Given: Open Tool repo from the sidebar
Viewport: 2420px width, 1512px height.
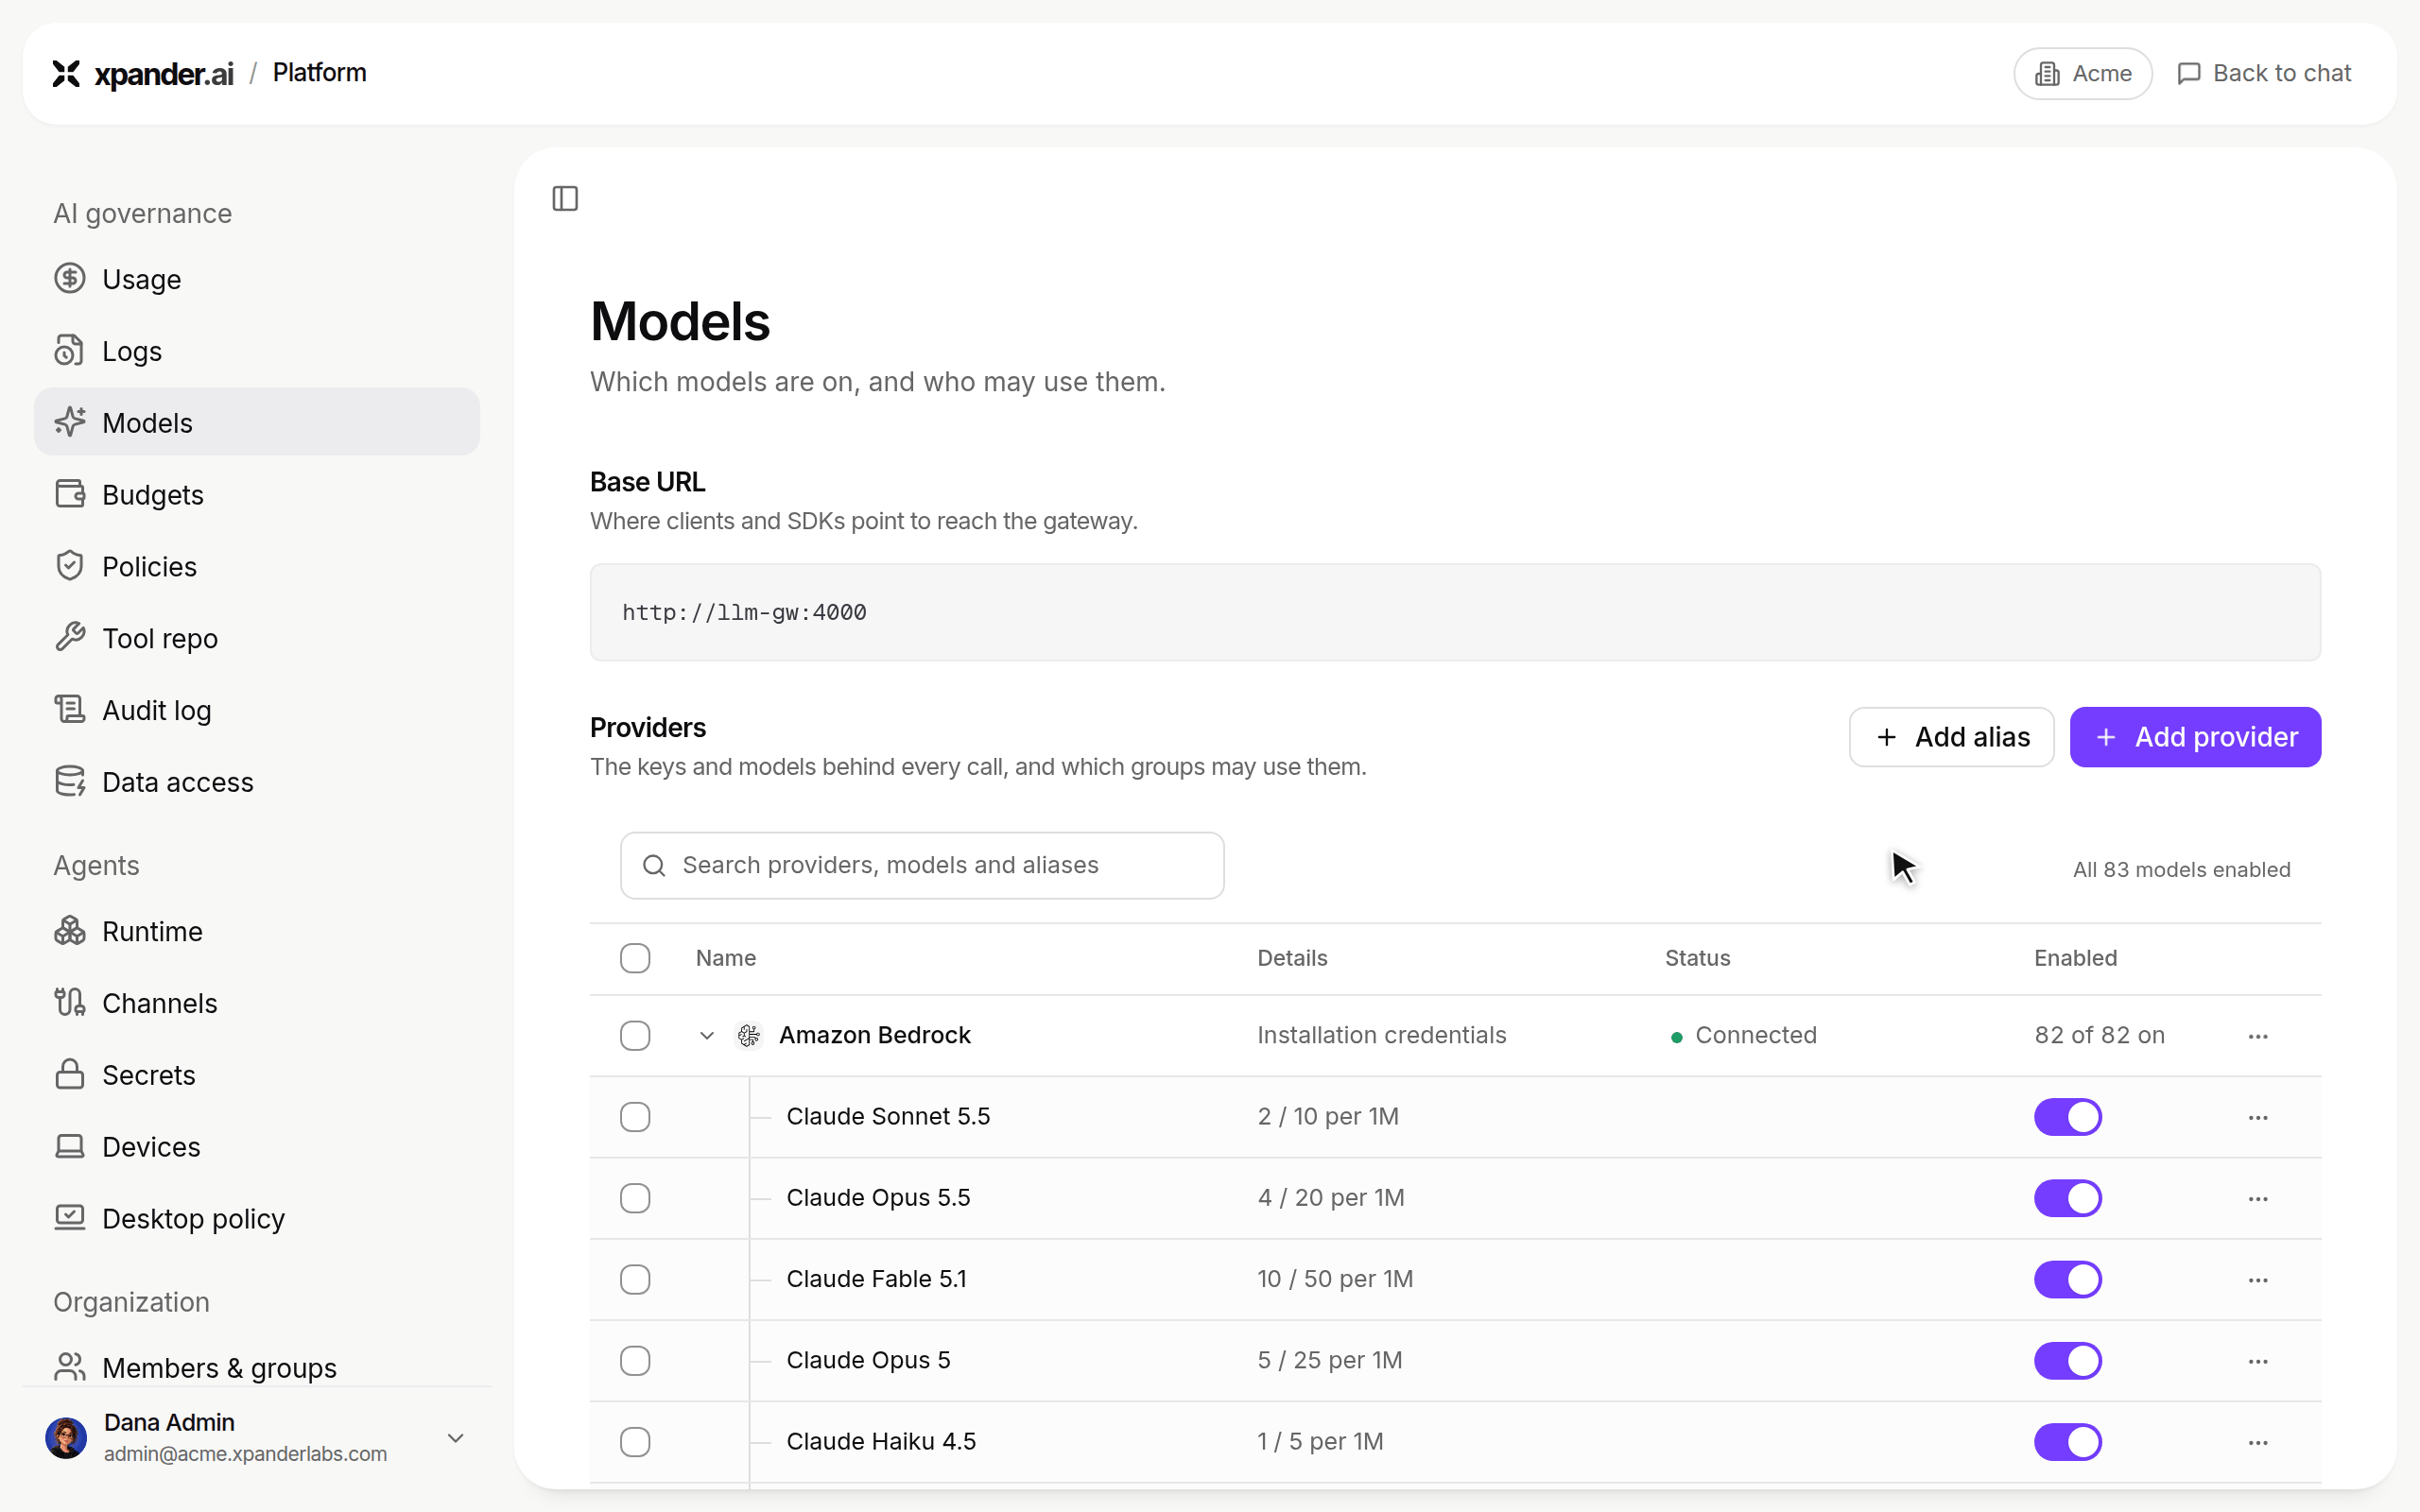Looking at the screenshot, I should pyautogui.click(x=257, y=638).
